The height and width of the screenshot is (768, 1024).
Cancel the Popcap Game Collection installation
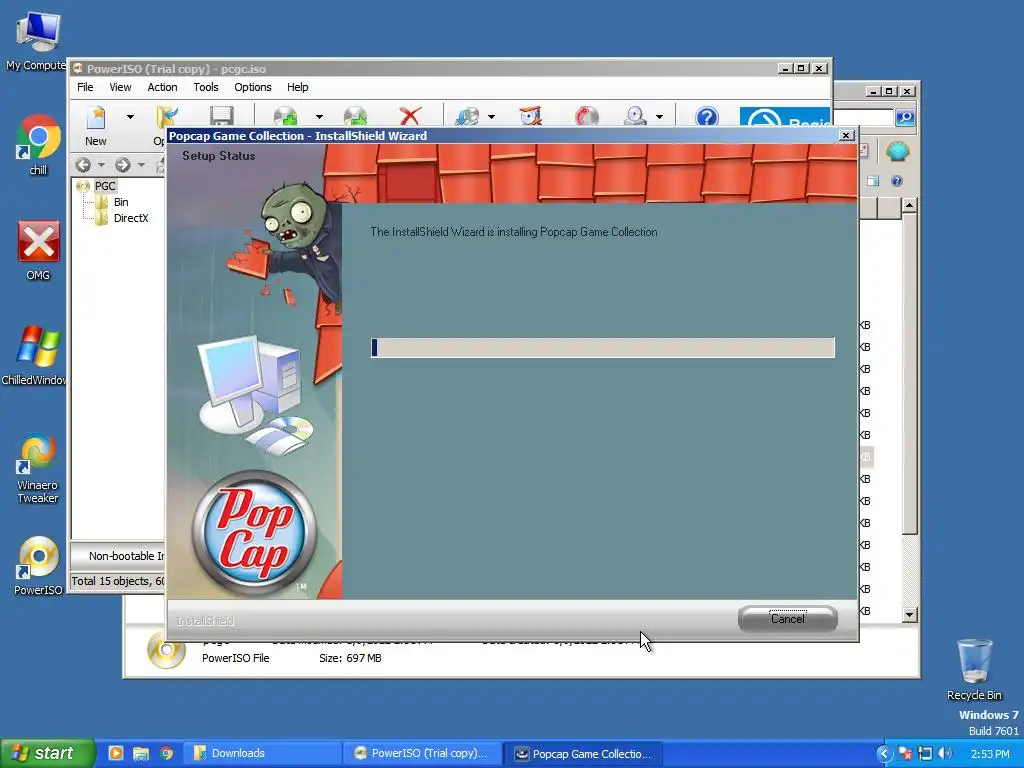(x=788, y=618)
